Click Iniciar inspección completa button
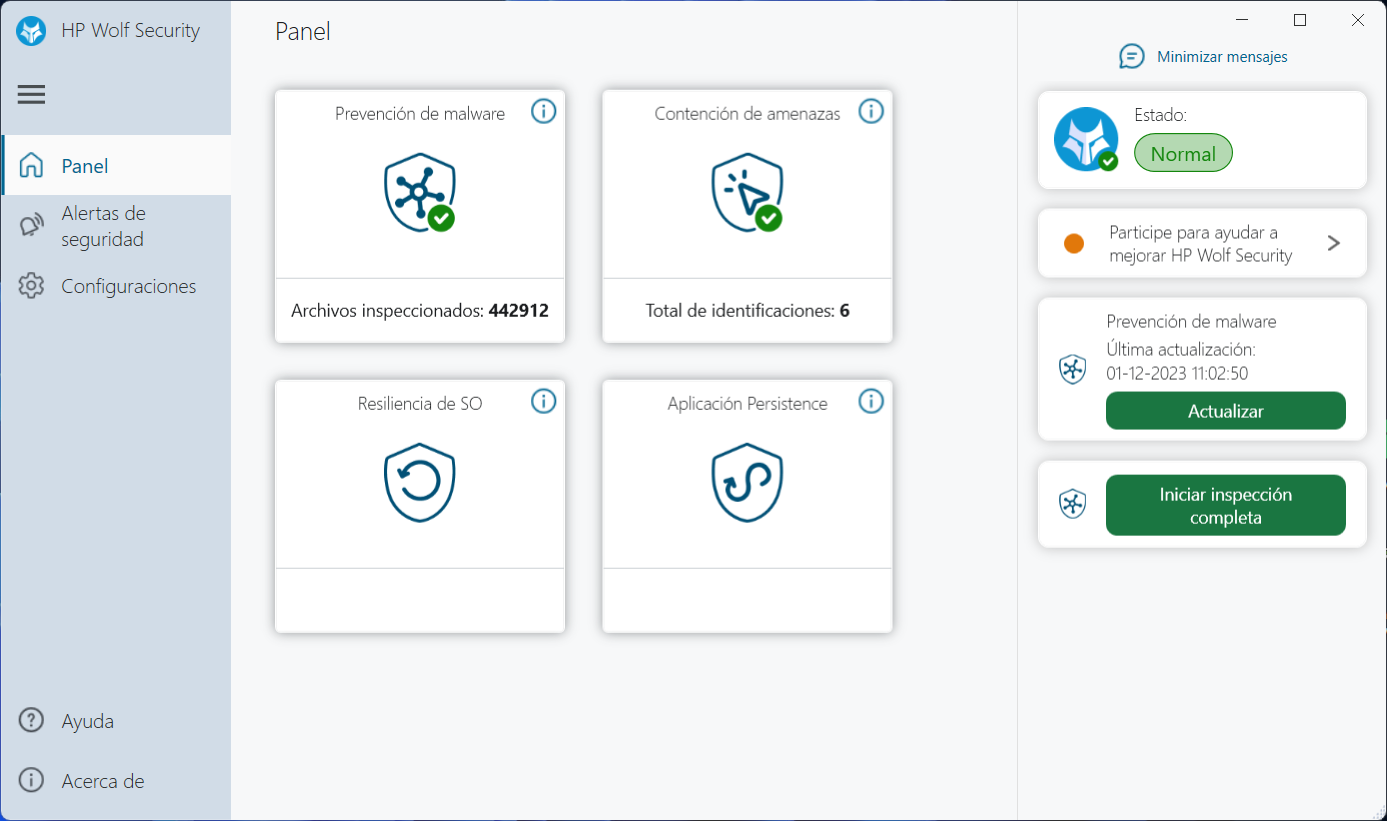 1226,505
